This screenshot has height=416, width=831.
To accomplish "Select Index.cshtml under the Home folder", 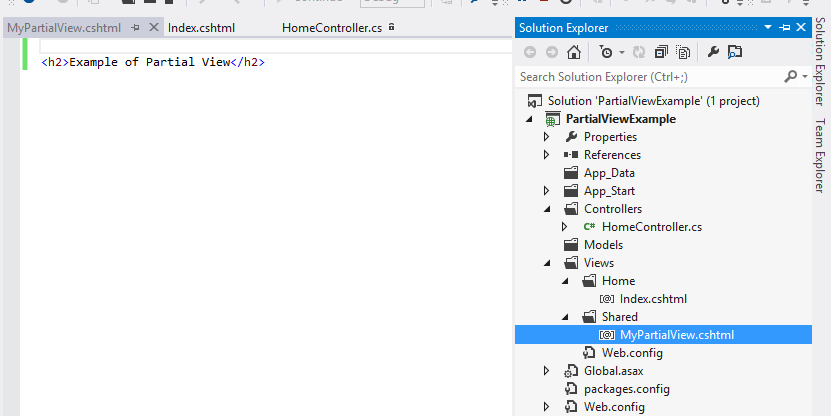I will pos(653,299).
